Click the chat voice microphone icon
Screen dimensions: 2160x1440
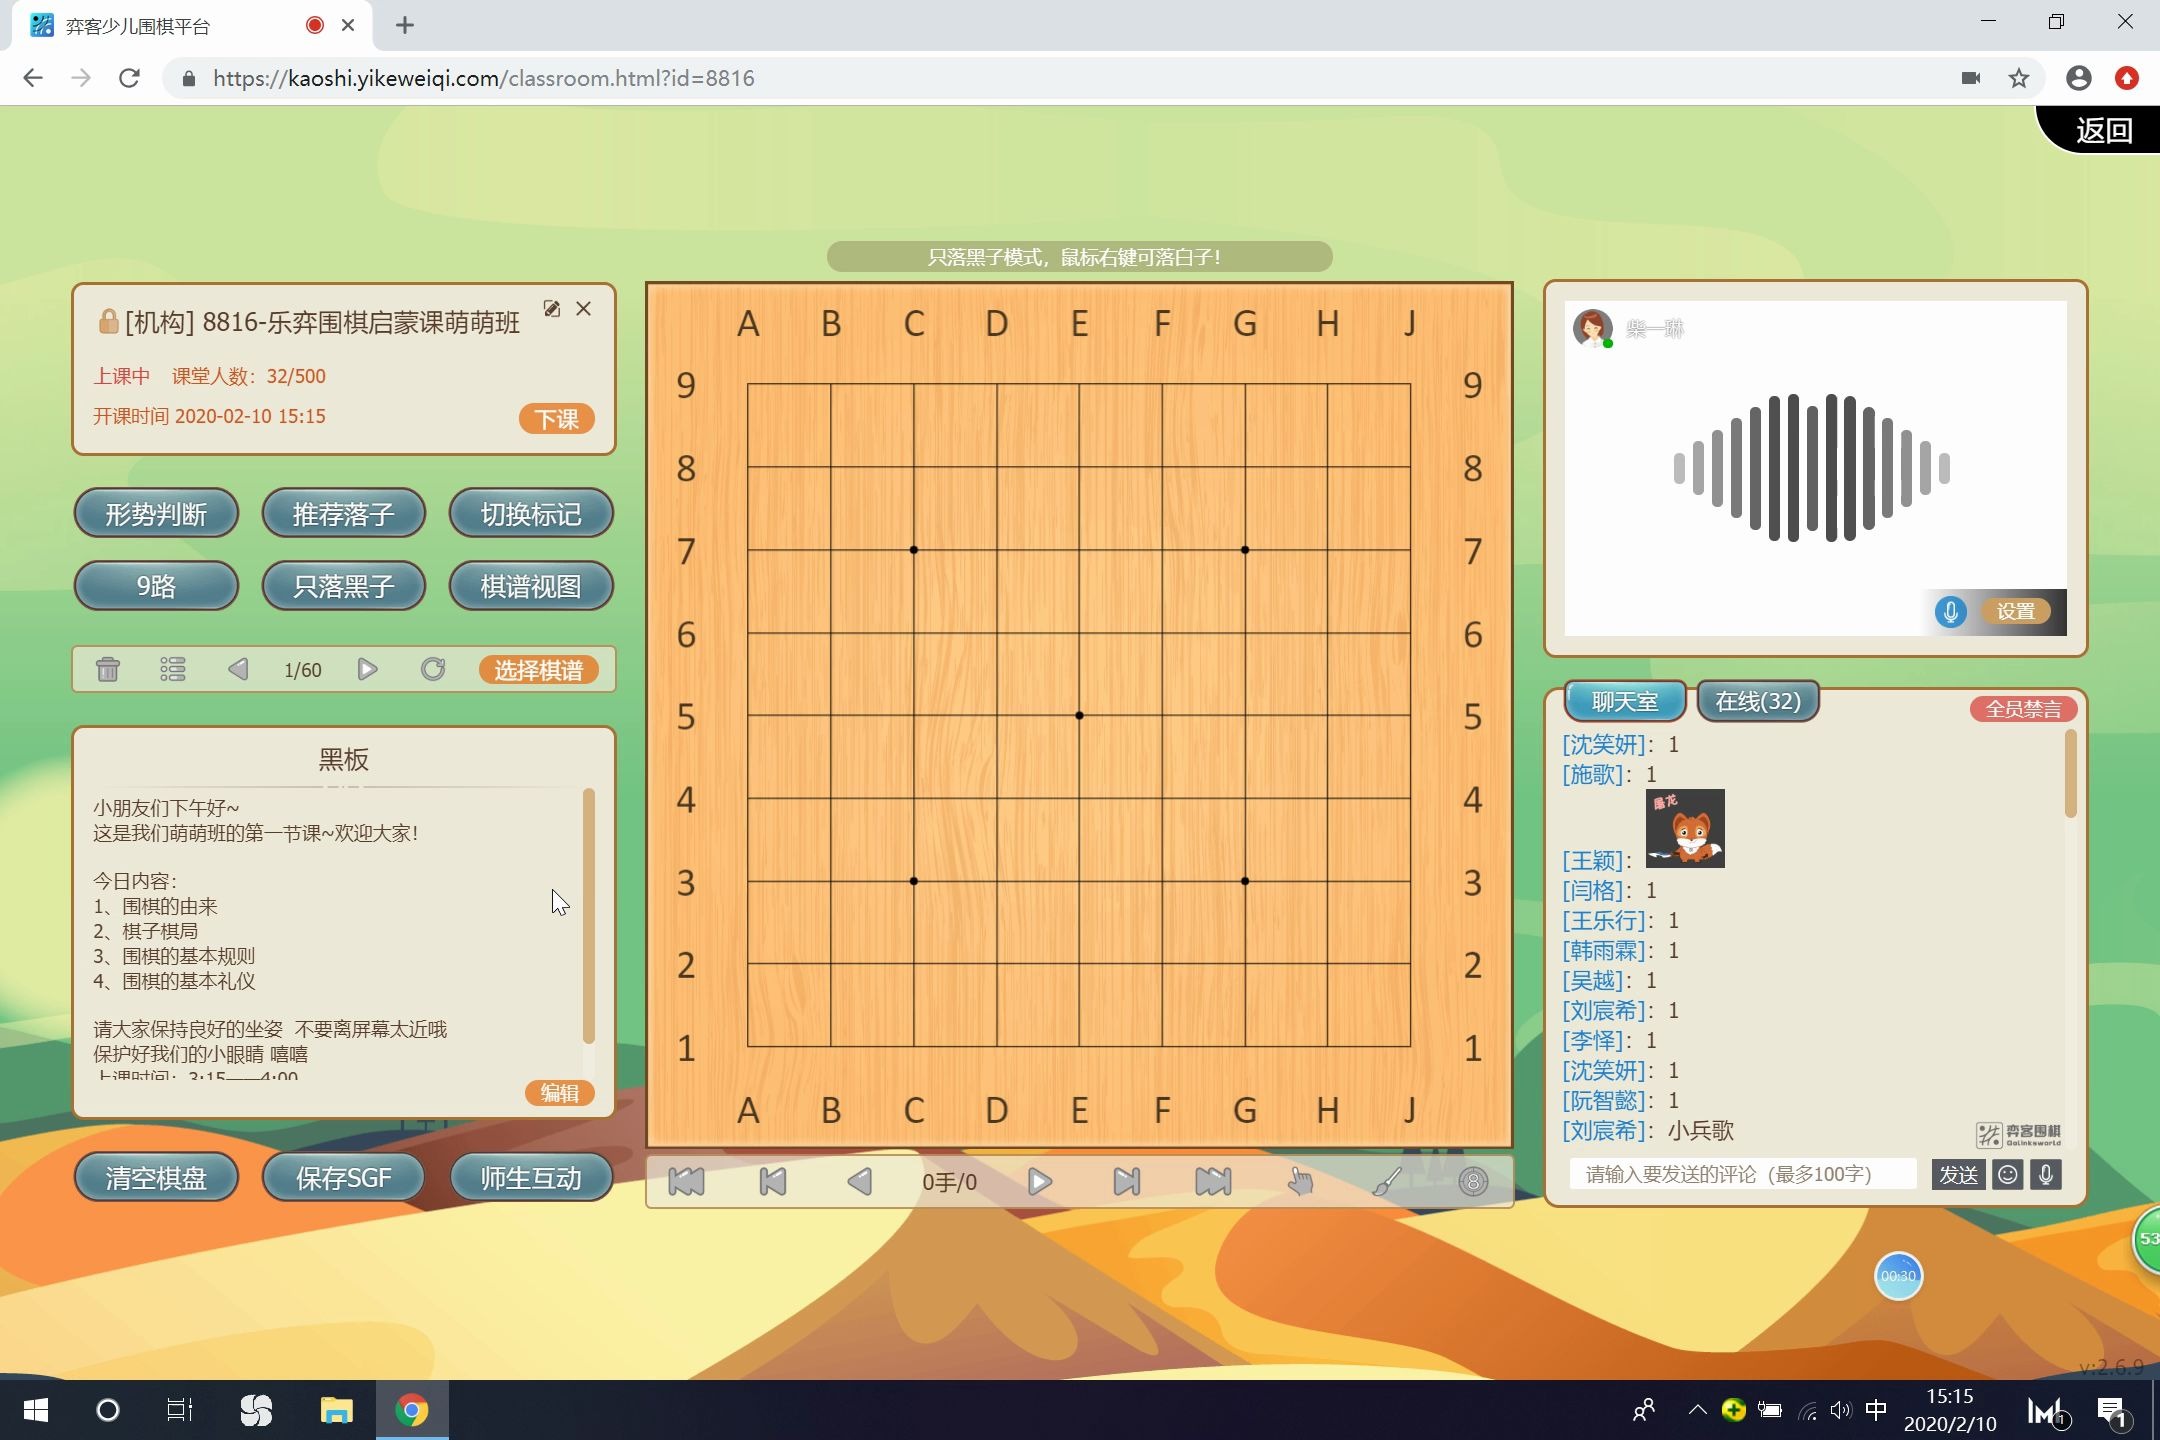pos(2046,1174)
